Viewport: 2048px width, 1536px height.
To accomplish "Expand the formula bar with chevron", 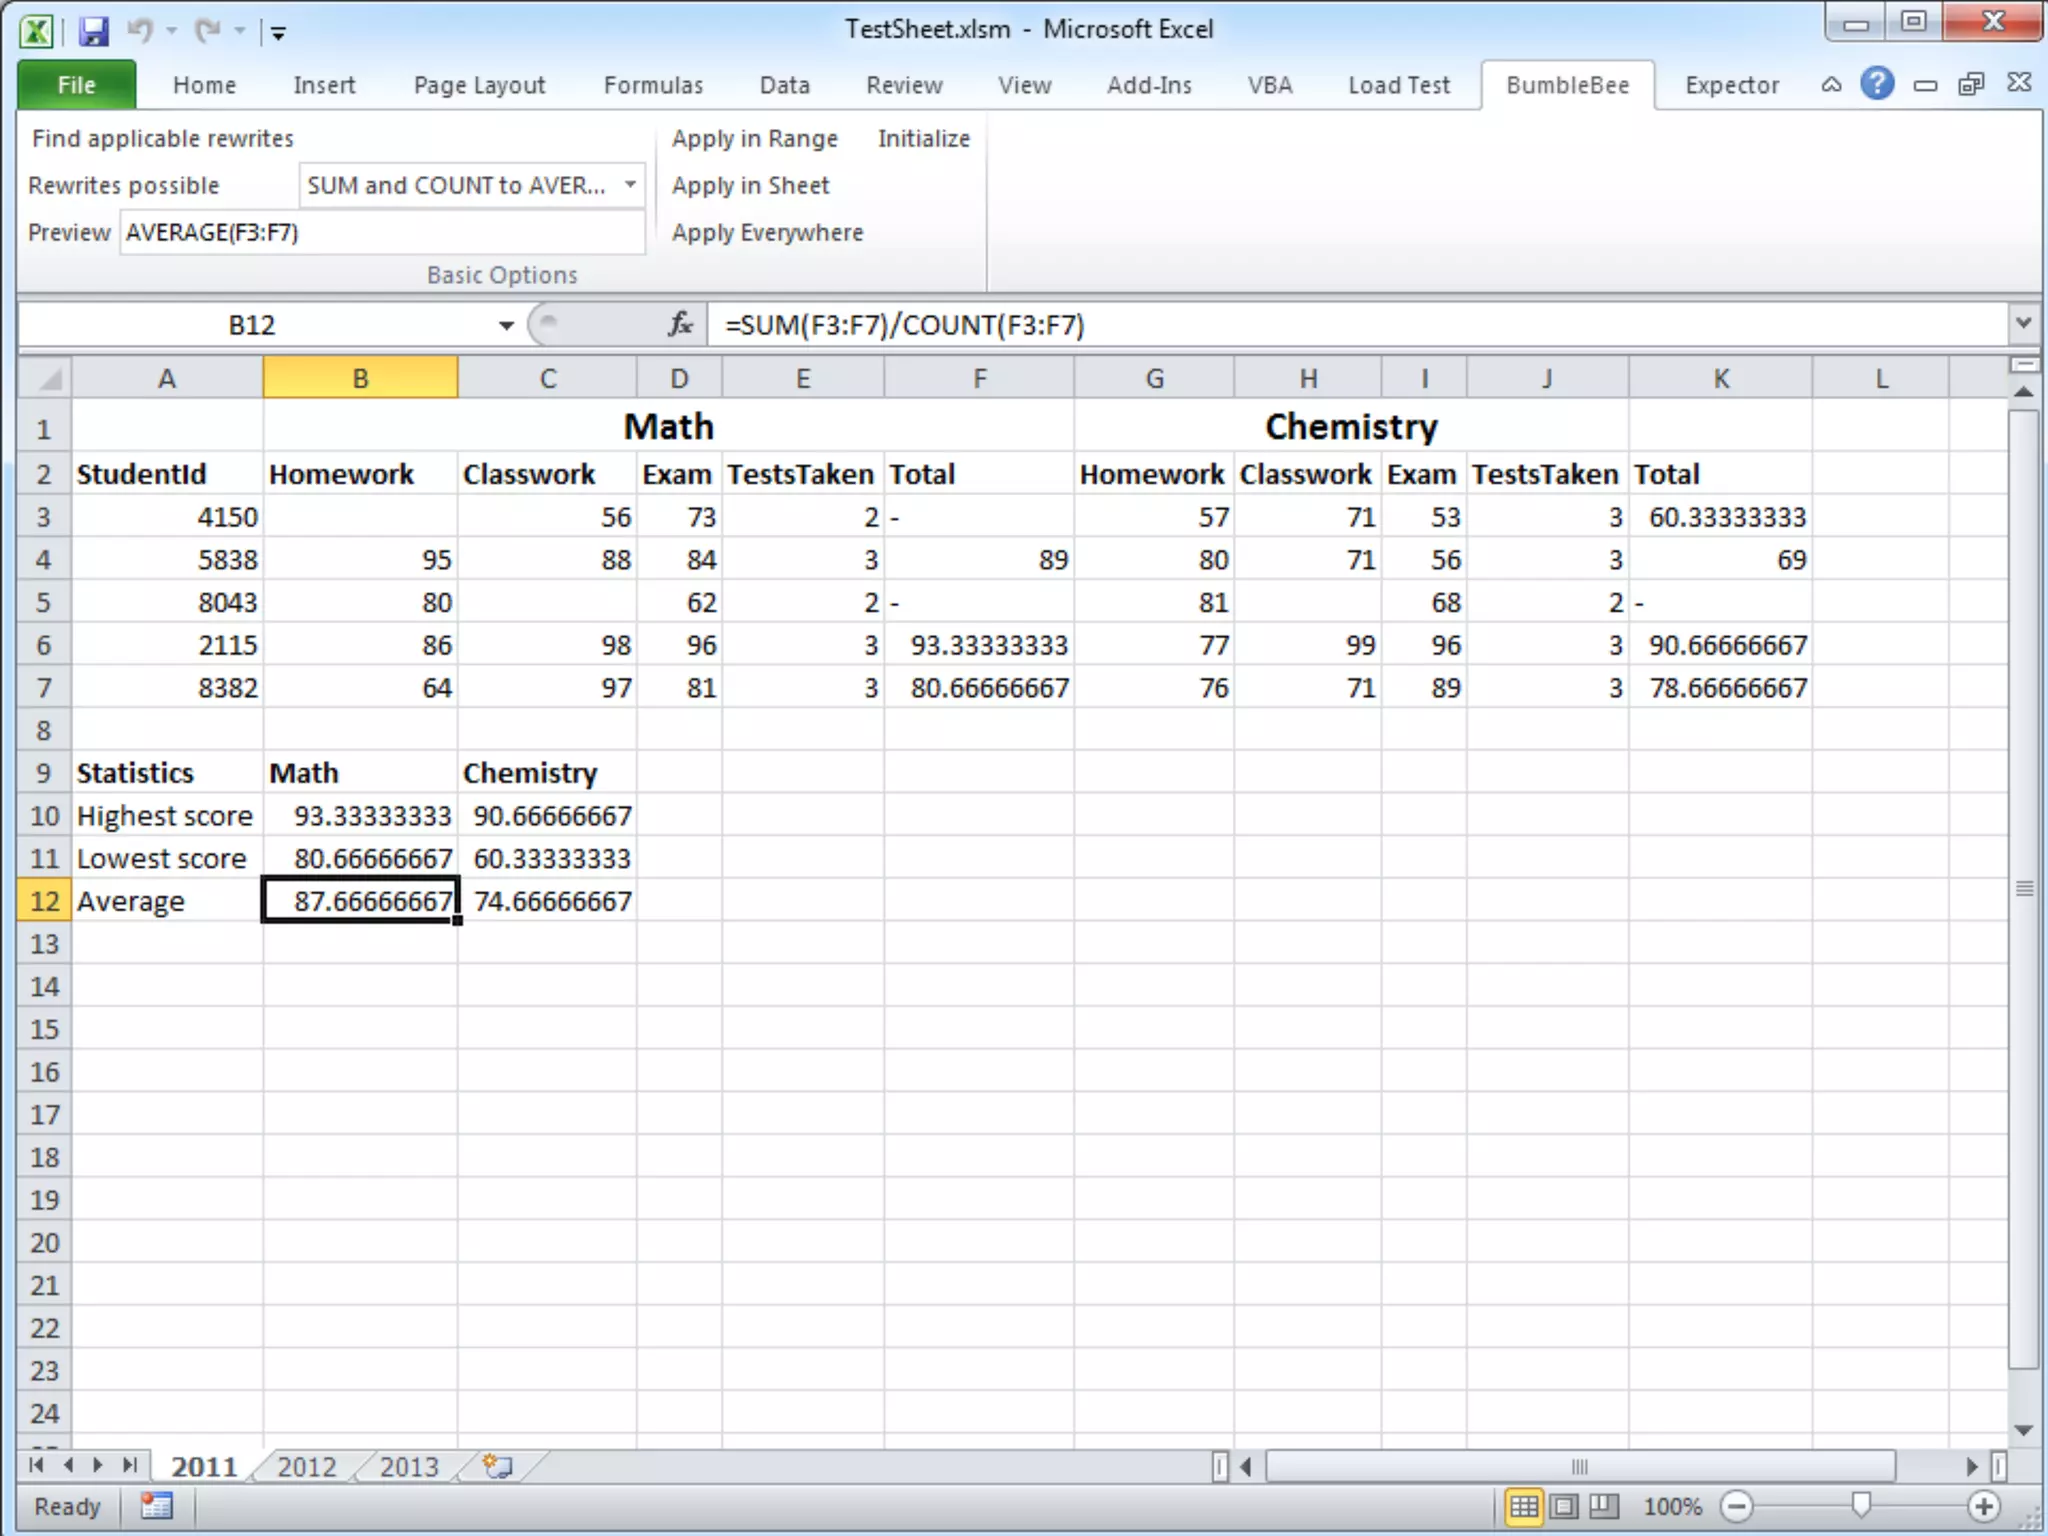I will 2023,323.
